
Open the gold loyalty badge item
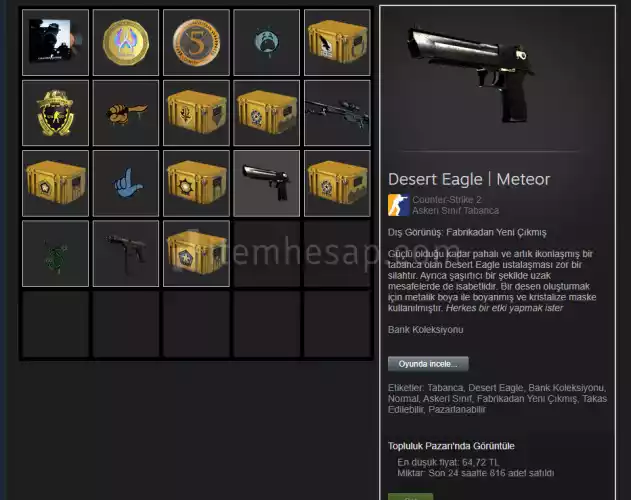(x=56, y=113)
